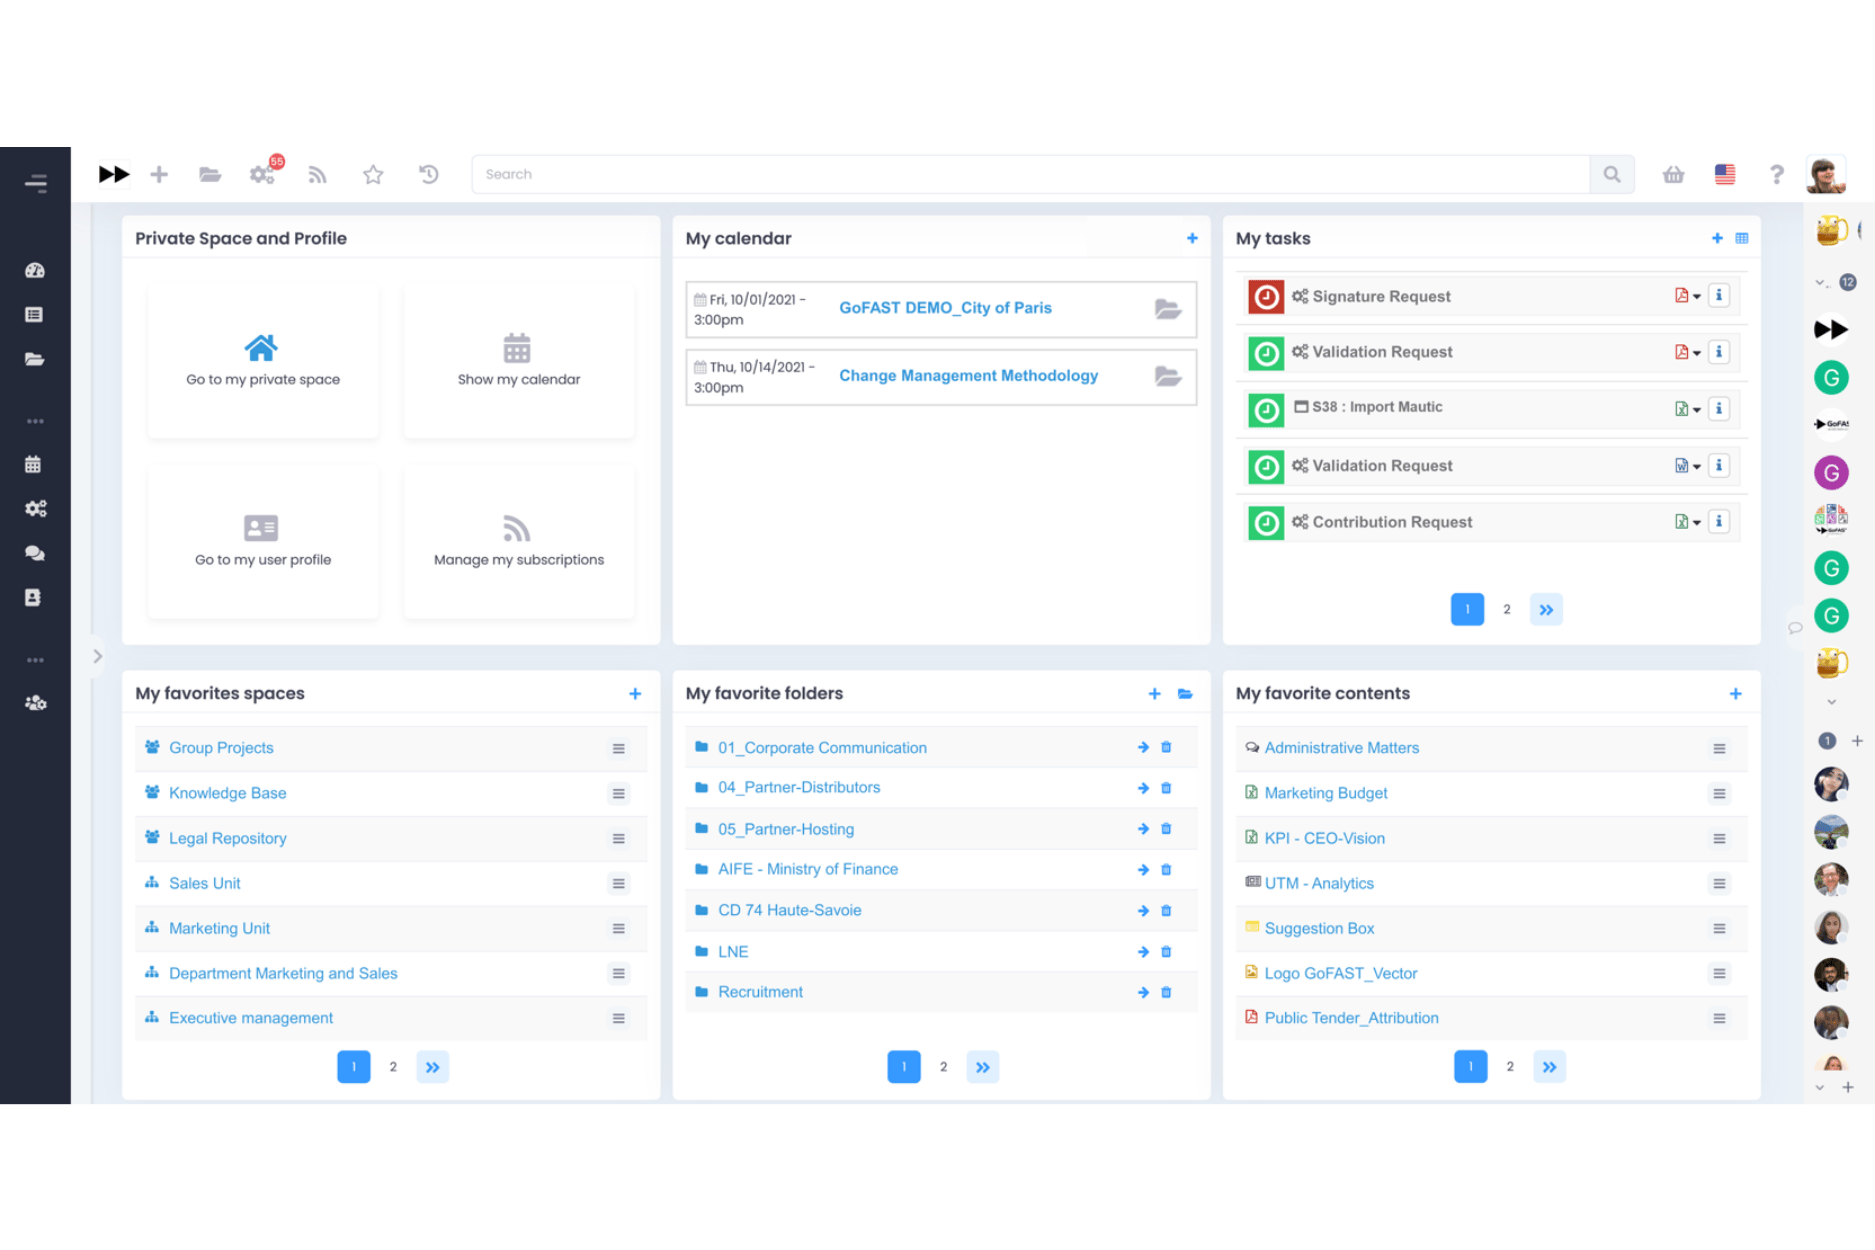Open the history clock icon in toolbar

pos(428,175)
